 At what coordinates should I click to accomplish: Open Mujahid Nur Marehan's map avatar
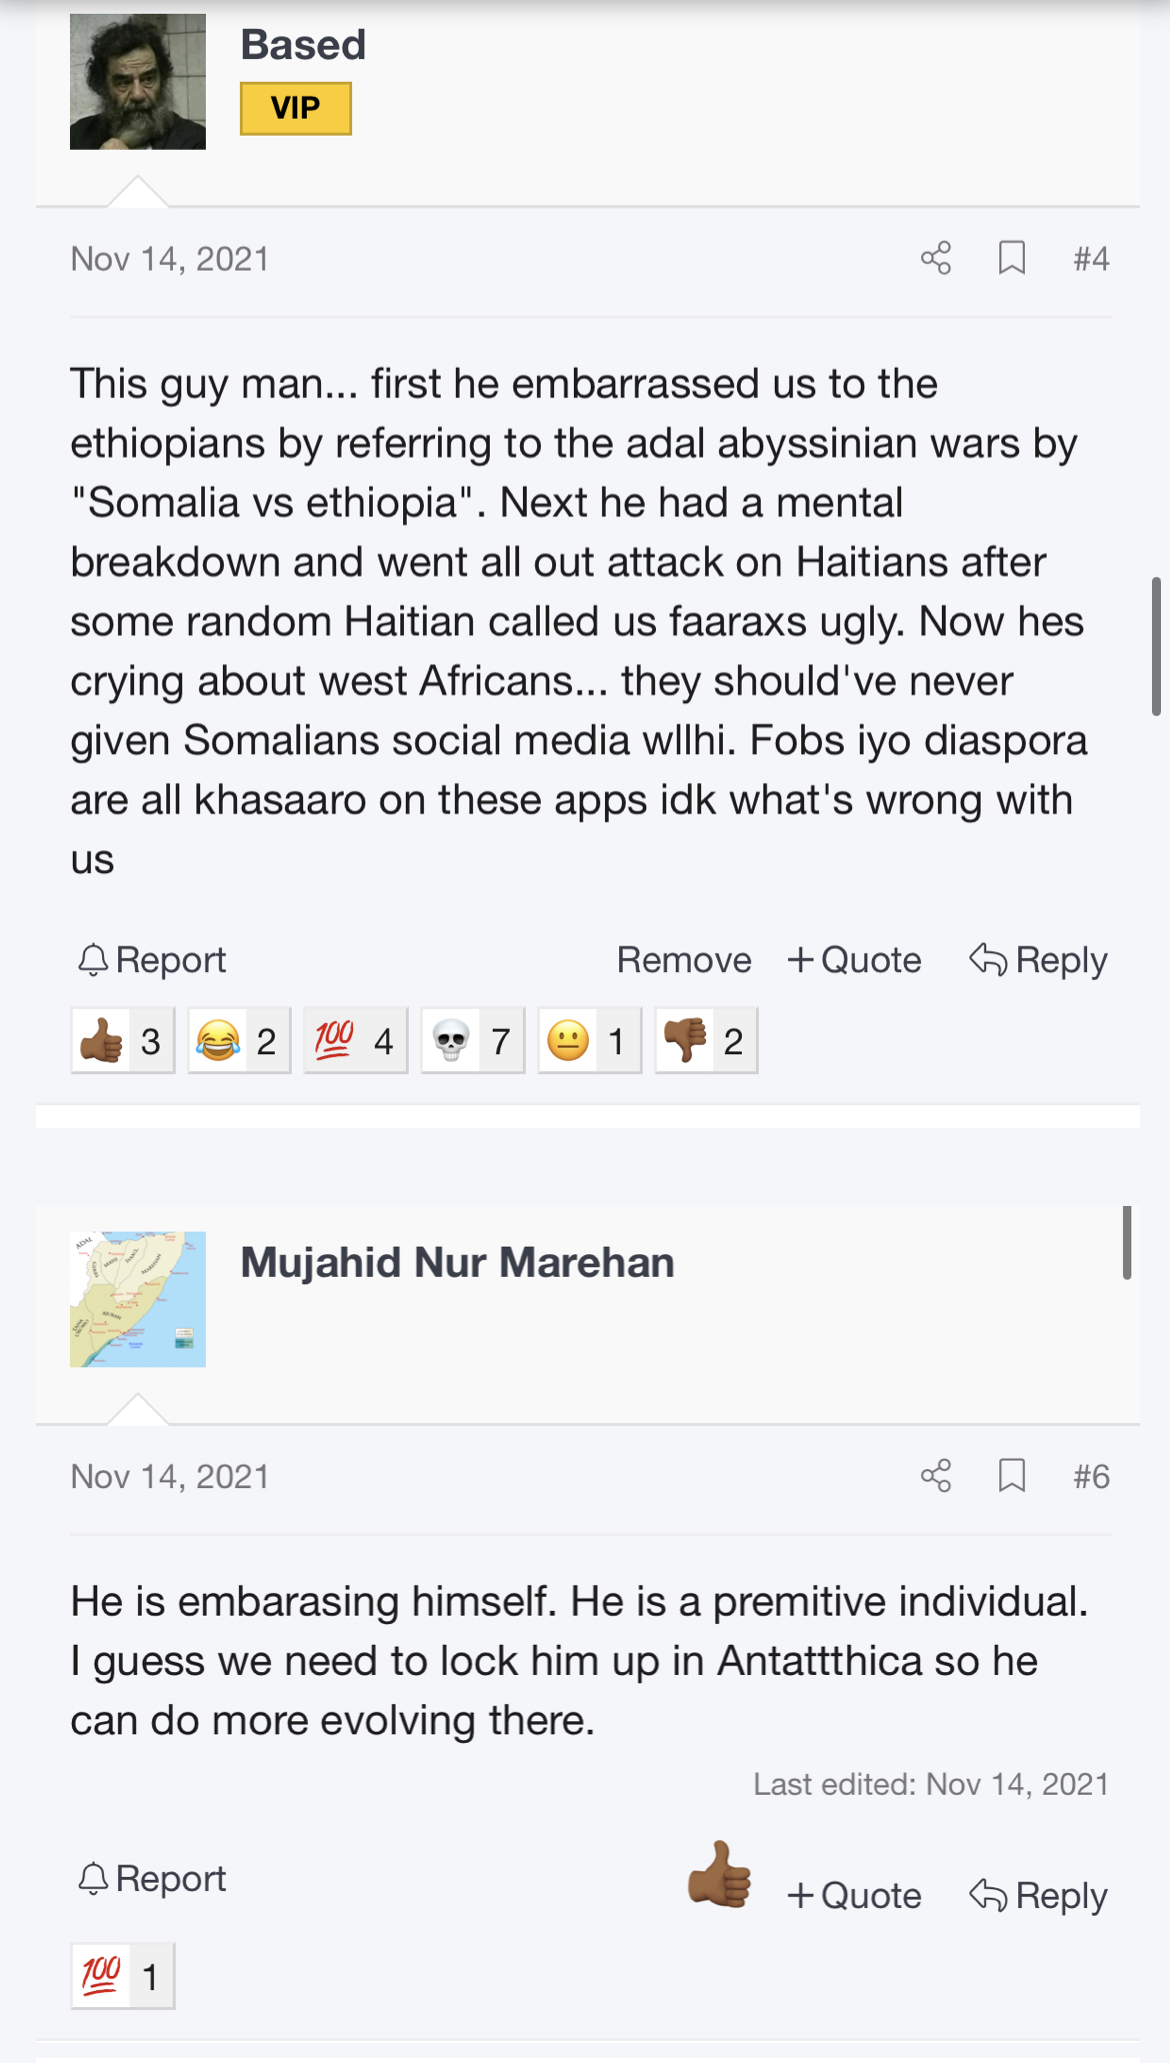point(138,1299)
